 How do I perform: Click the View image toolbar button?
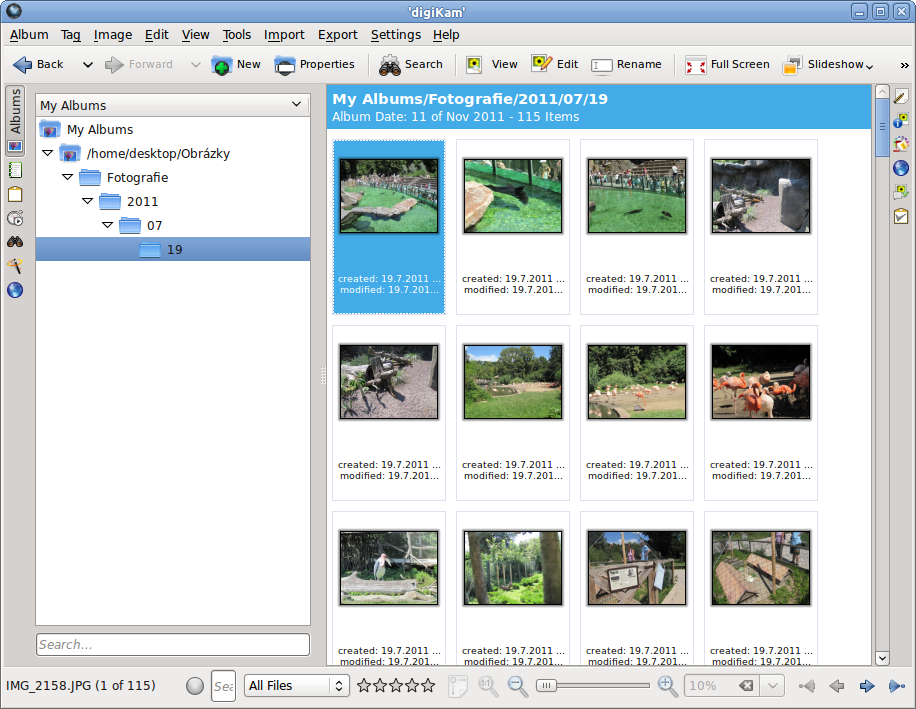pos(491,64)
